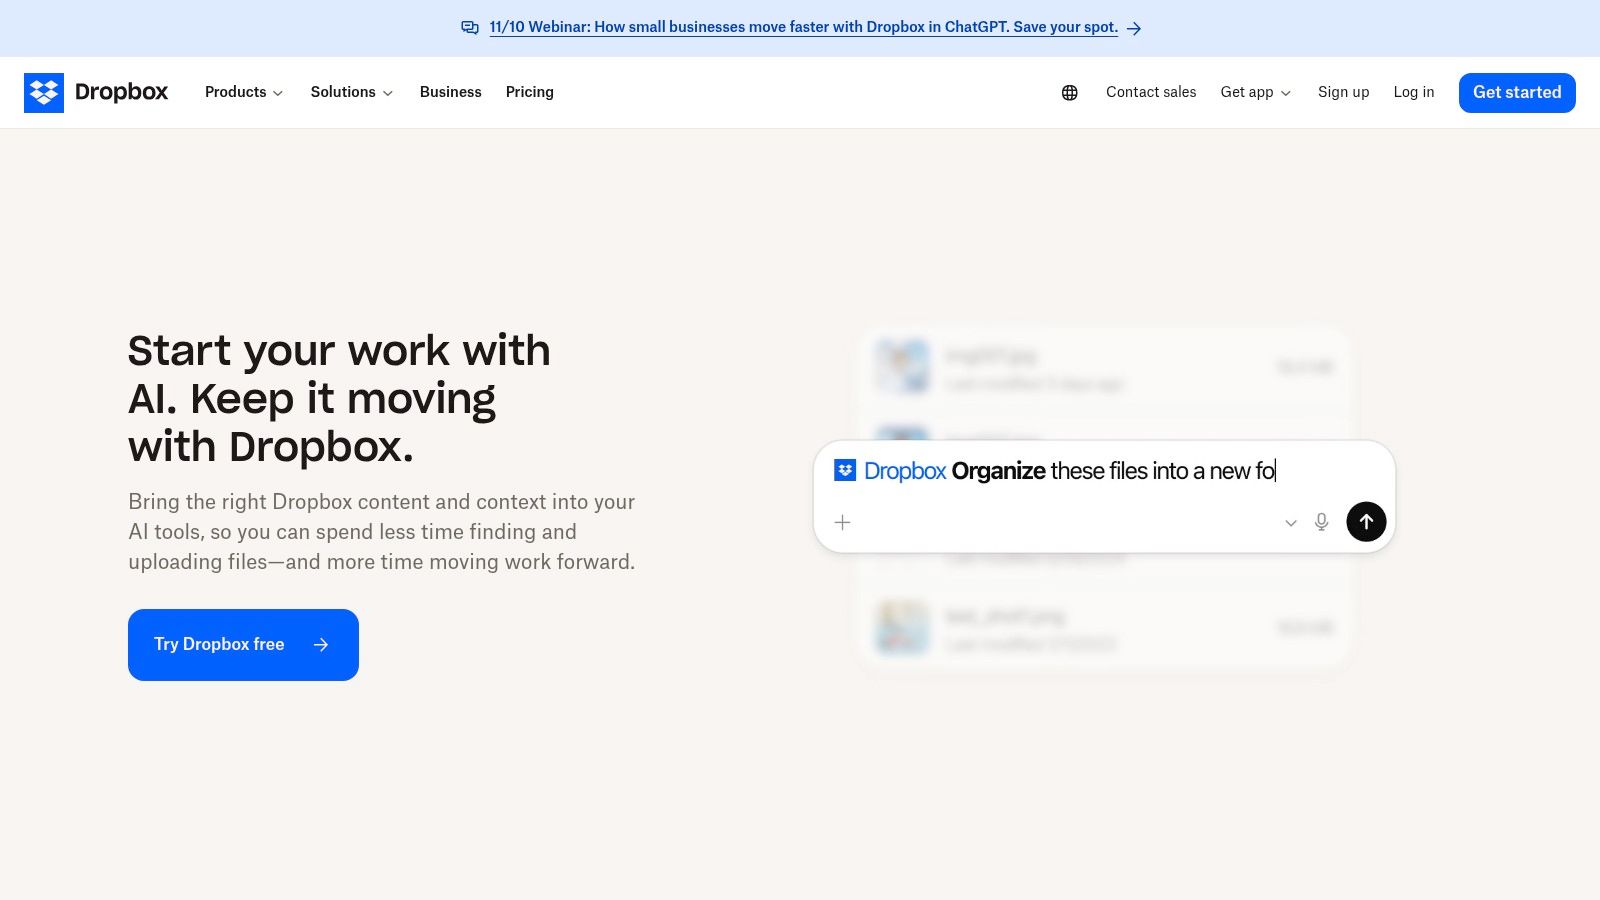Expand the Products menu
Viewport: 1600px width, 900px height.
(244, 92)
